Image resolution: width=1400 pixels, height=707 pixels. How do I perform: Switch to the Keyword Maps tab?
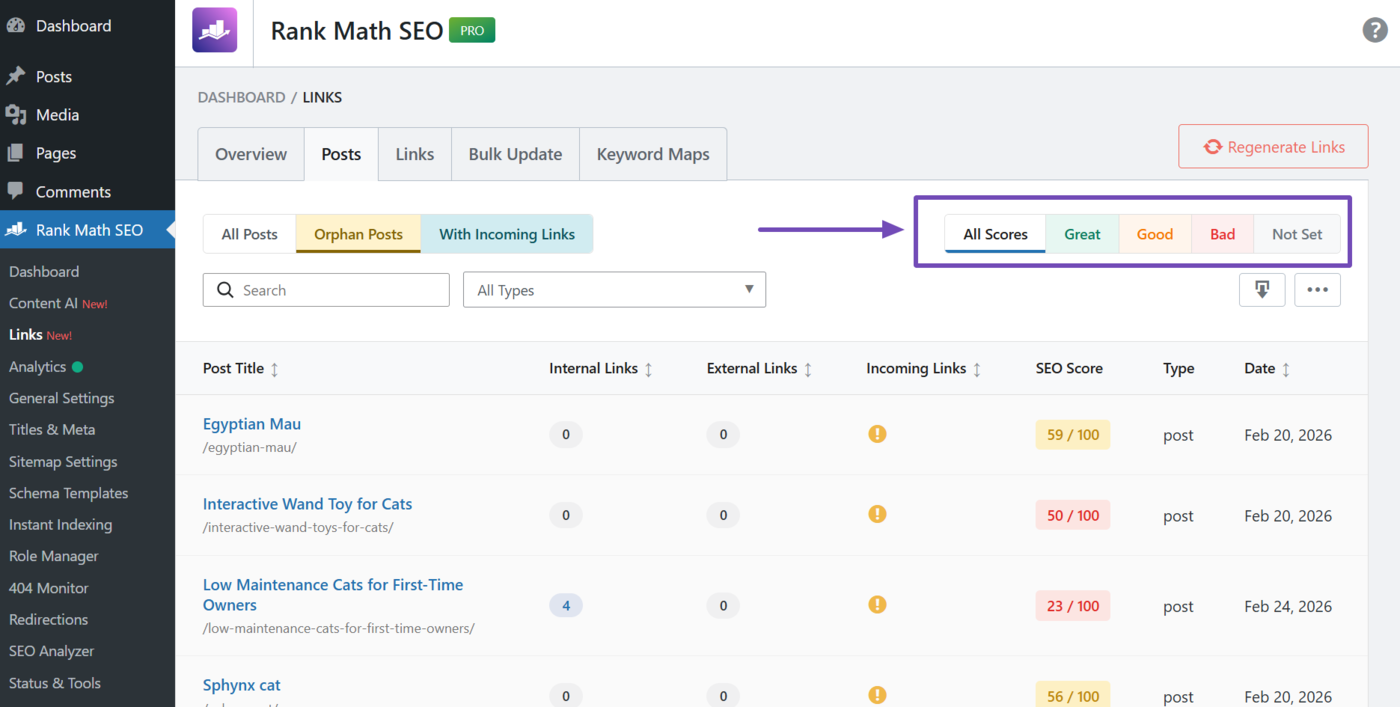coord(652,153)
